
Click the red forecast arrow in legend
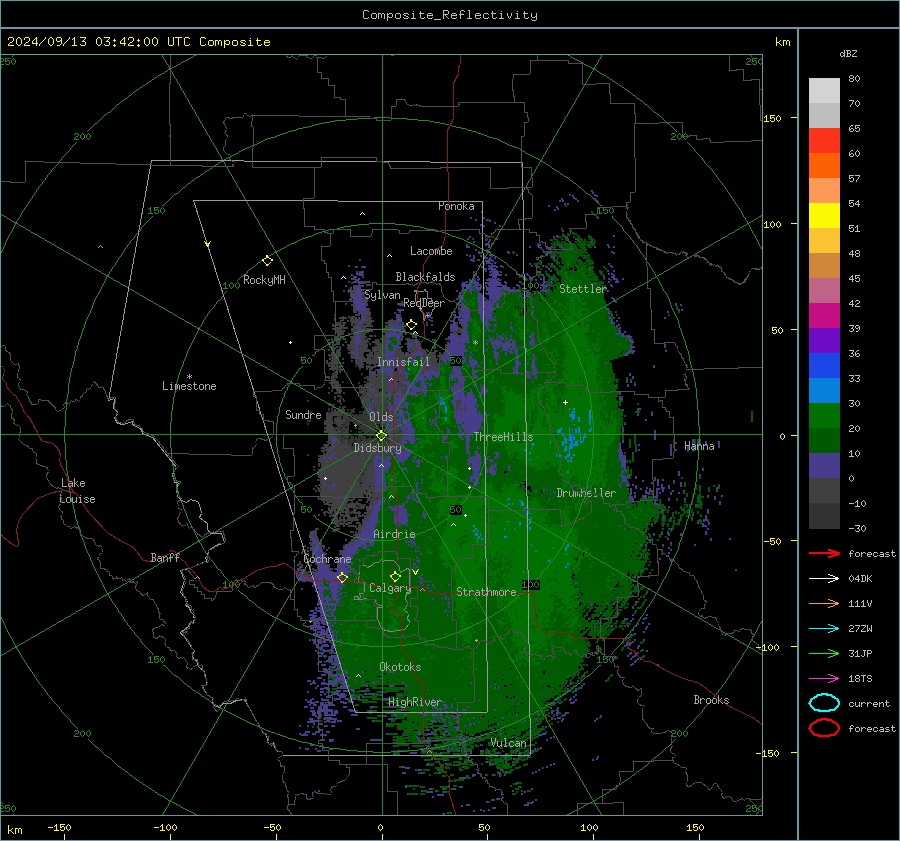pyautogui.click(x=824, y=553)
